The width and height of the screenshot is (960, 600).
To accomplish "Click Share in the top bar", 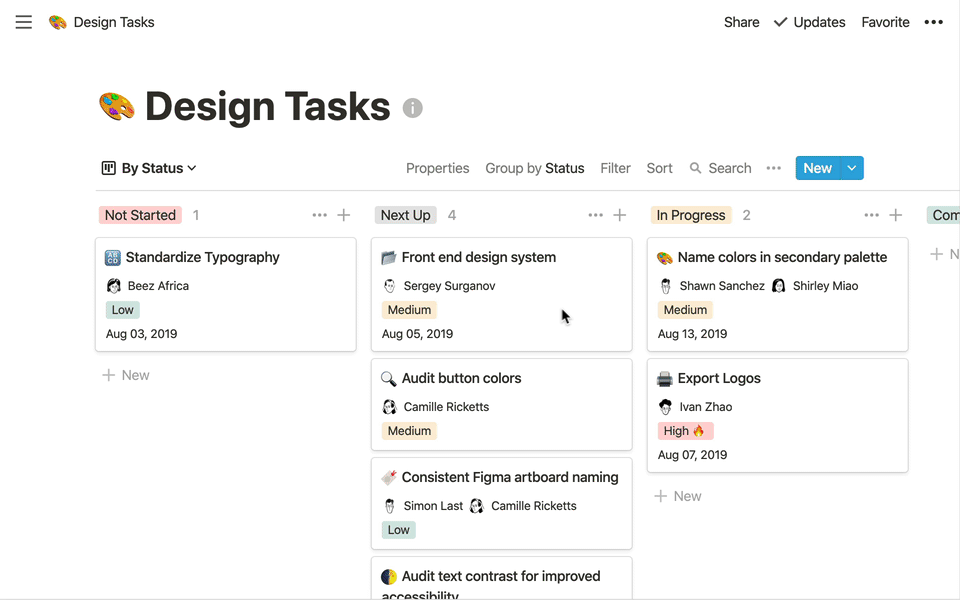I will 741,22.
